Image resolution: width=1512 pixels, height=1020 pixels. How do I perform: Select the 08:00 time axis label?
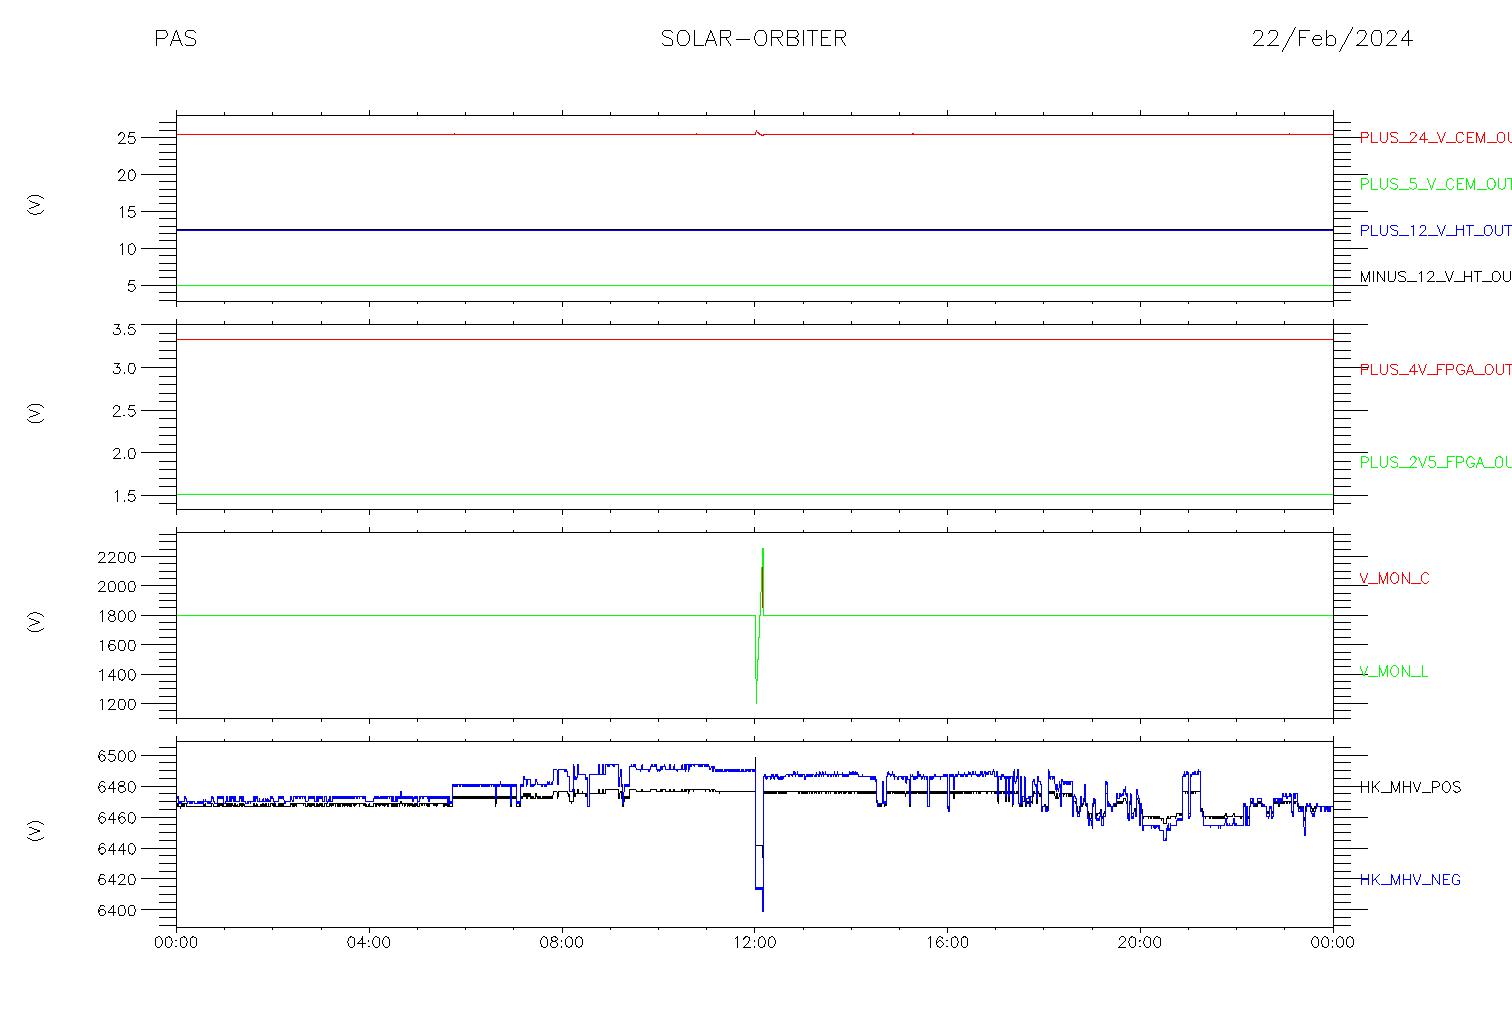click(562, 942)
